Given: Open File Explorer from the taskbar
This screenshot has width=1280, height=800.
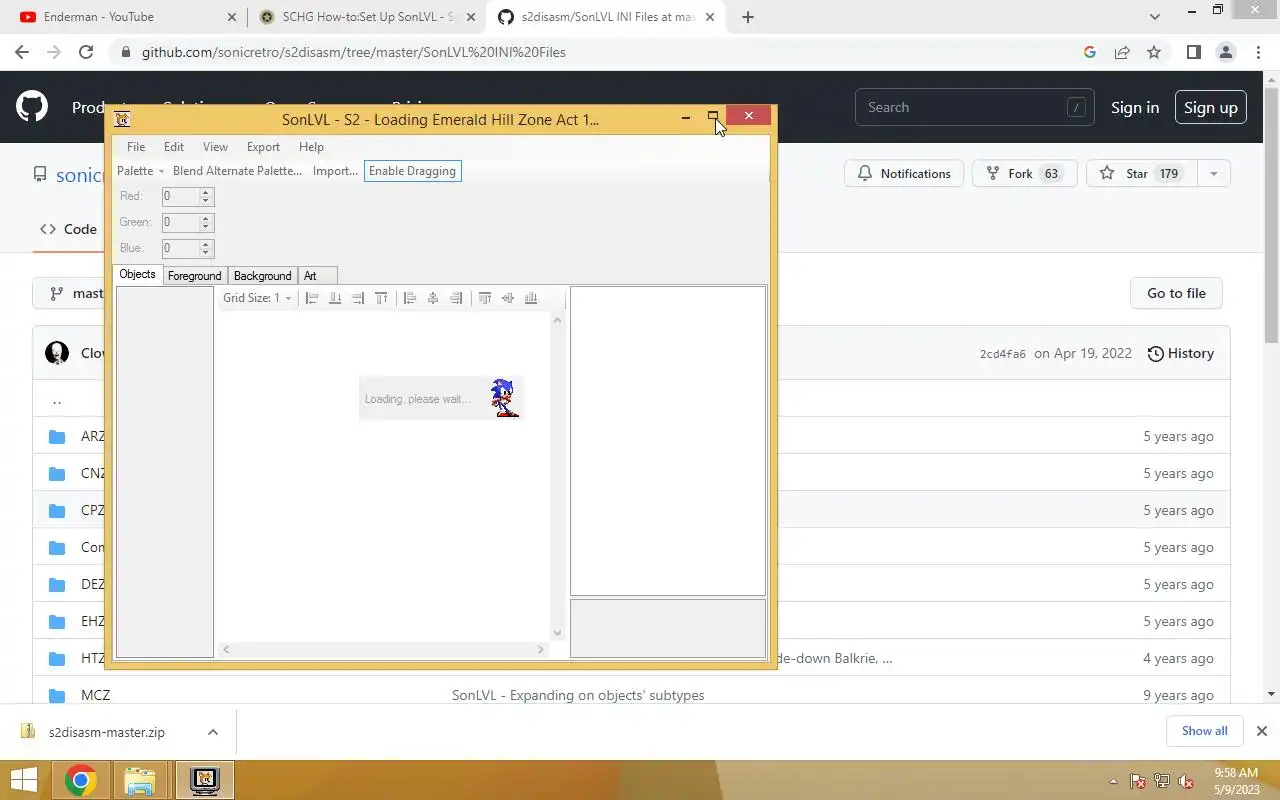Looking at the screenshot, I should 139,780.
